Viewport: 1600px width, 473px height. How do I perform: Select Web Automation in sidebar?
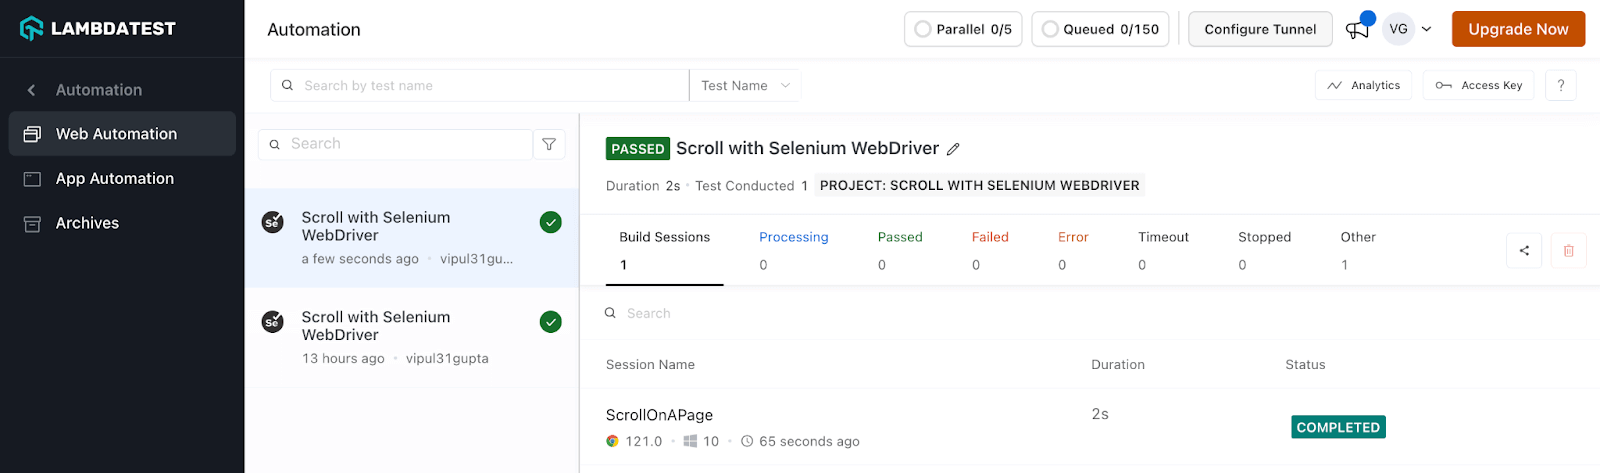(x=116, y=134)
